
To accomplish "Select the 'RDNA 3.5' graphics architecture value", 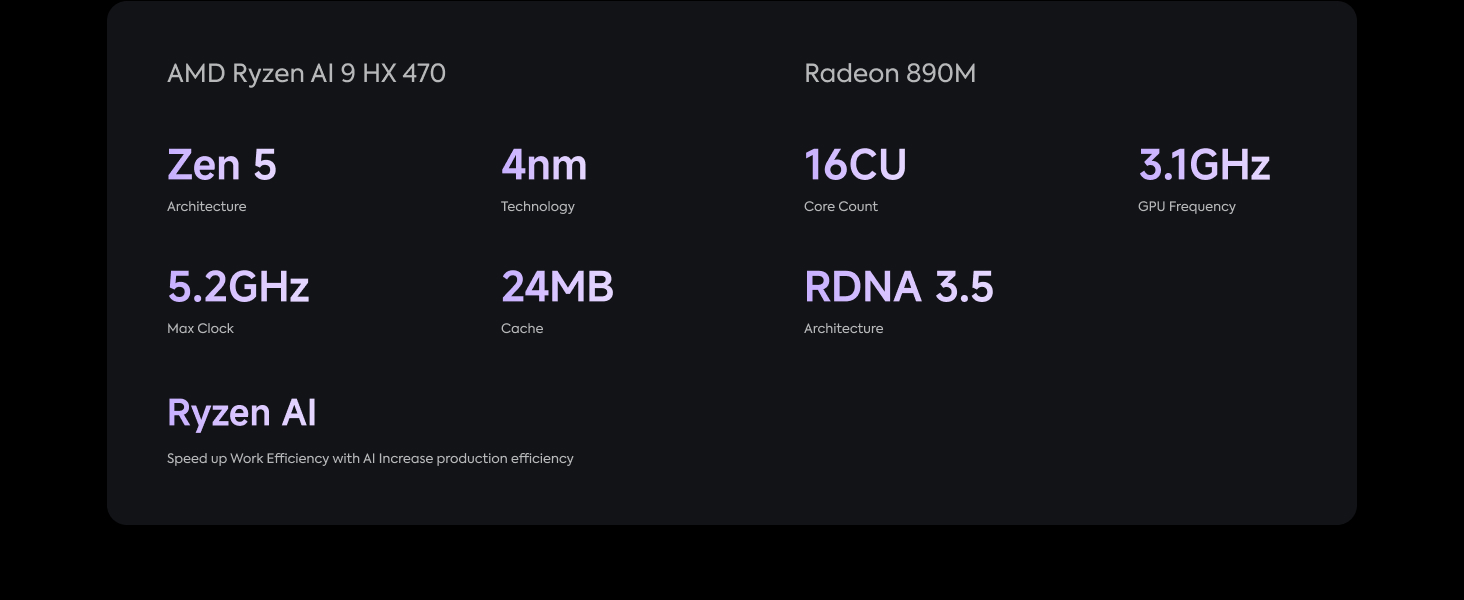I will coord(898,287).
